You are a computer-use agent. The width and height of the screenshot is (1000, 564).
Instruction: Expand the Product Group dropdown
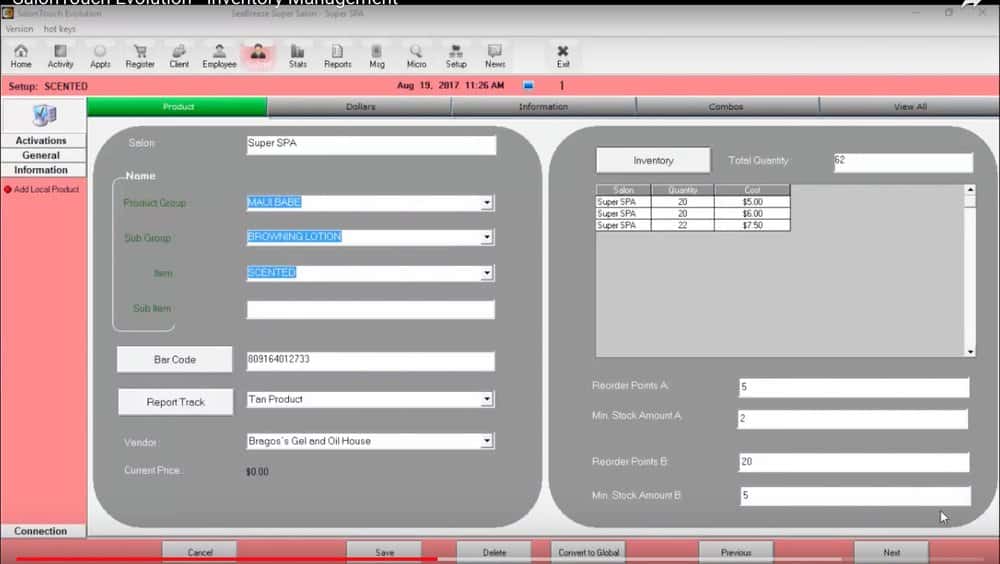point(487,203)
